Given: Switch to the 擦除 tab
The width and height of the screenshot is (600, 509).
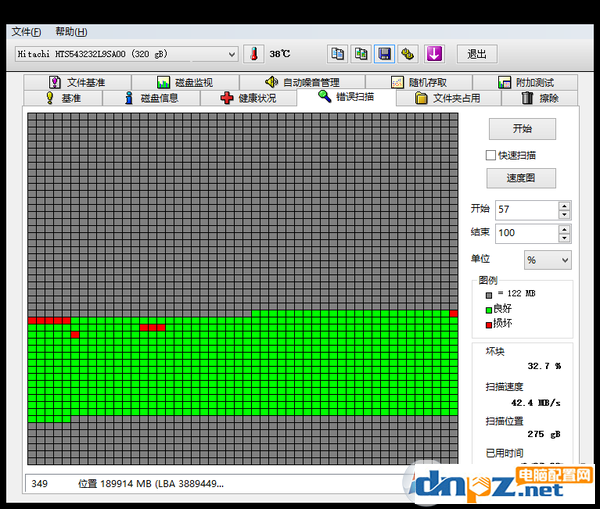Looking at the screenshot, I should (x=540, y=98).
